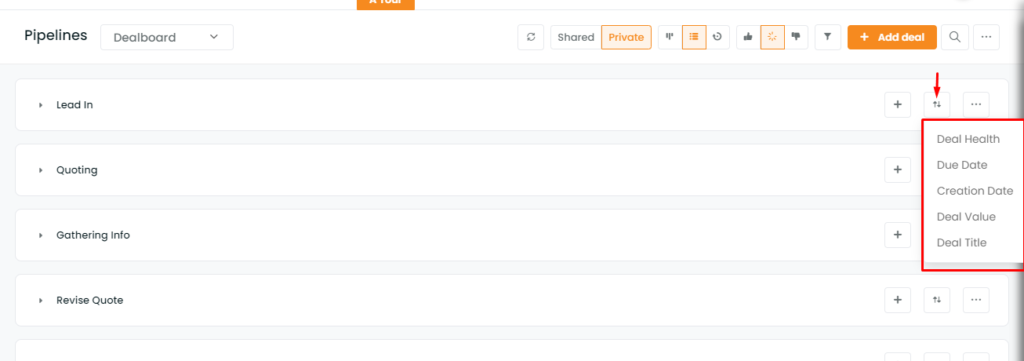Screen dimensions: 1024x361
Task: Click the Quoting stage name
Action: pos(77,170)
